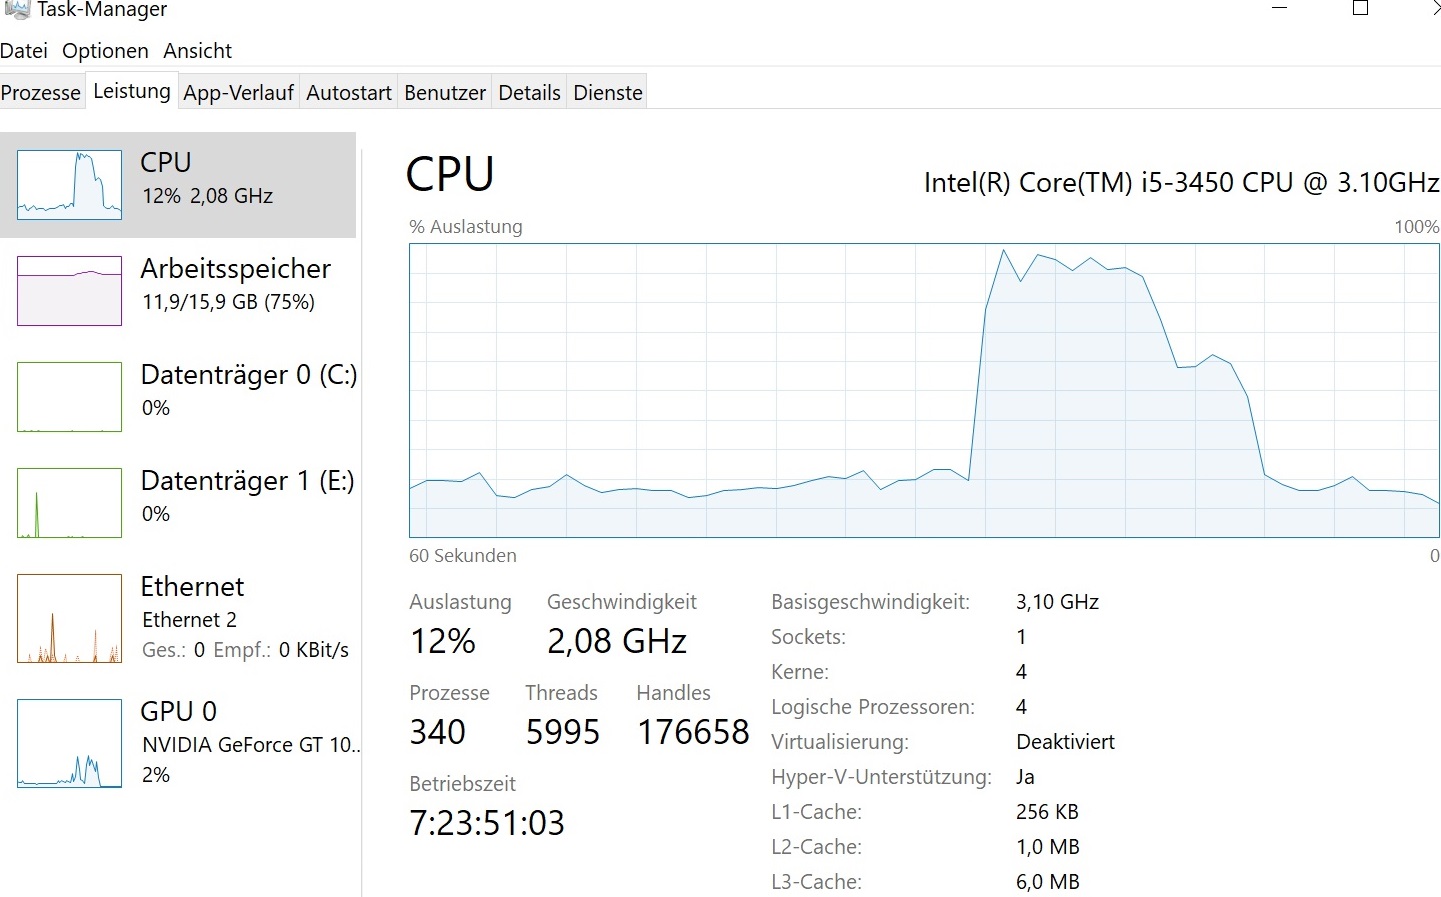The image size is (1441, 897).
Task: Select the Datenträger 0 (C:) disk graph
Action: (x=69, y=397)
